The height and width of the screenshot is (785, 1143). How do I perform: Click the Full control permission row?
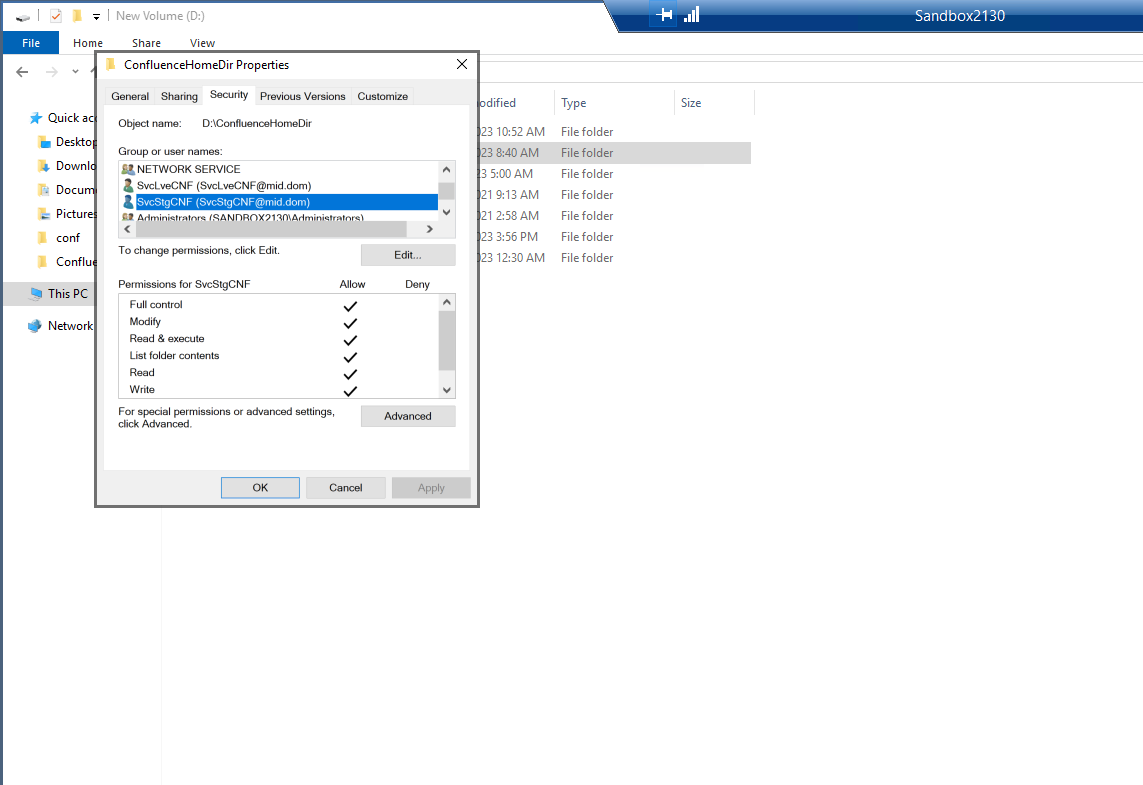click(279, 305)
